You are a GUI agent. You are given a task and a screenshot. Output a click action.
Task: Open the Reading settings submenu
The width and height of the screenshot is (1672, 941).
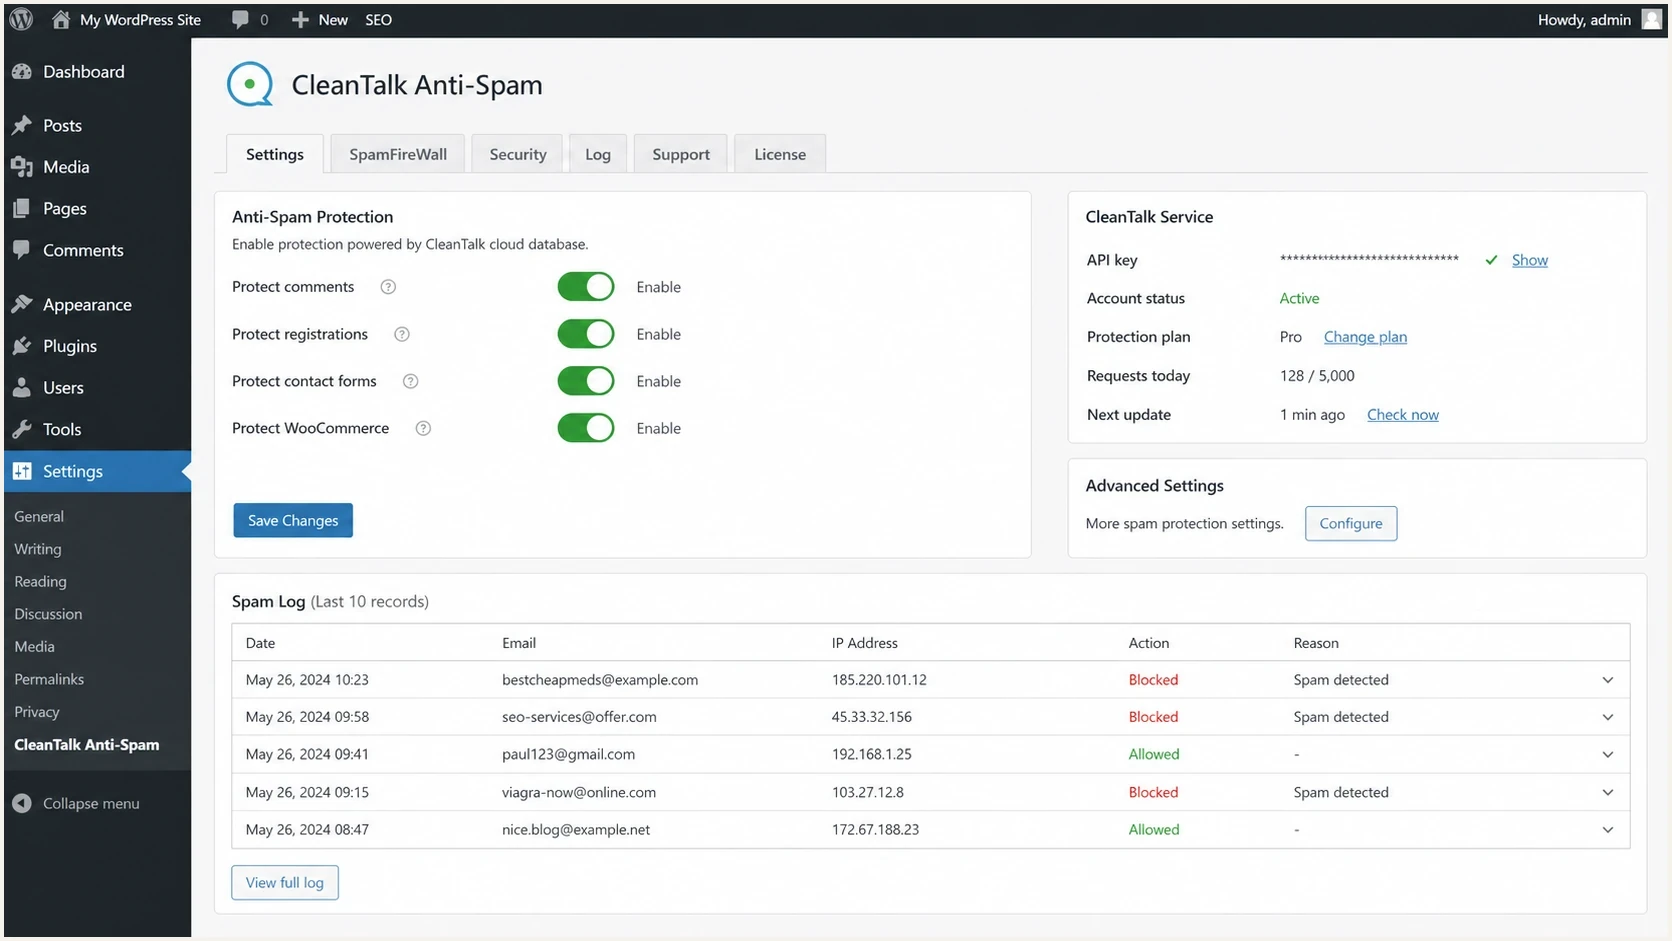coord(40,581)
